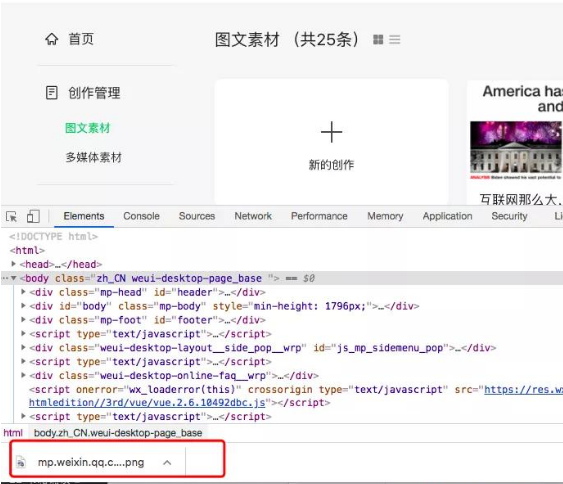This screenshot has height=484, width=563.
Task: Expand the mp-head header div
Action: [23, 292]
